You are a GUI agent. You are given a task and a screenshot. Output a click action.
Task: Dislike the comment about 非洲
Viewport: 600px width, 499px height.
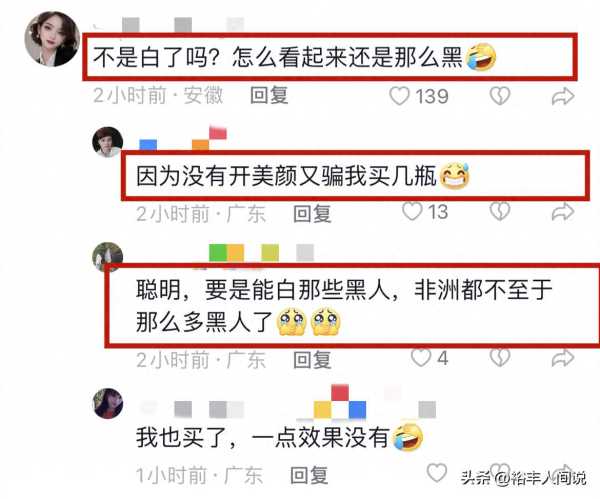coord(500,358)
